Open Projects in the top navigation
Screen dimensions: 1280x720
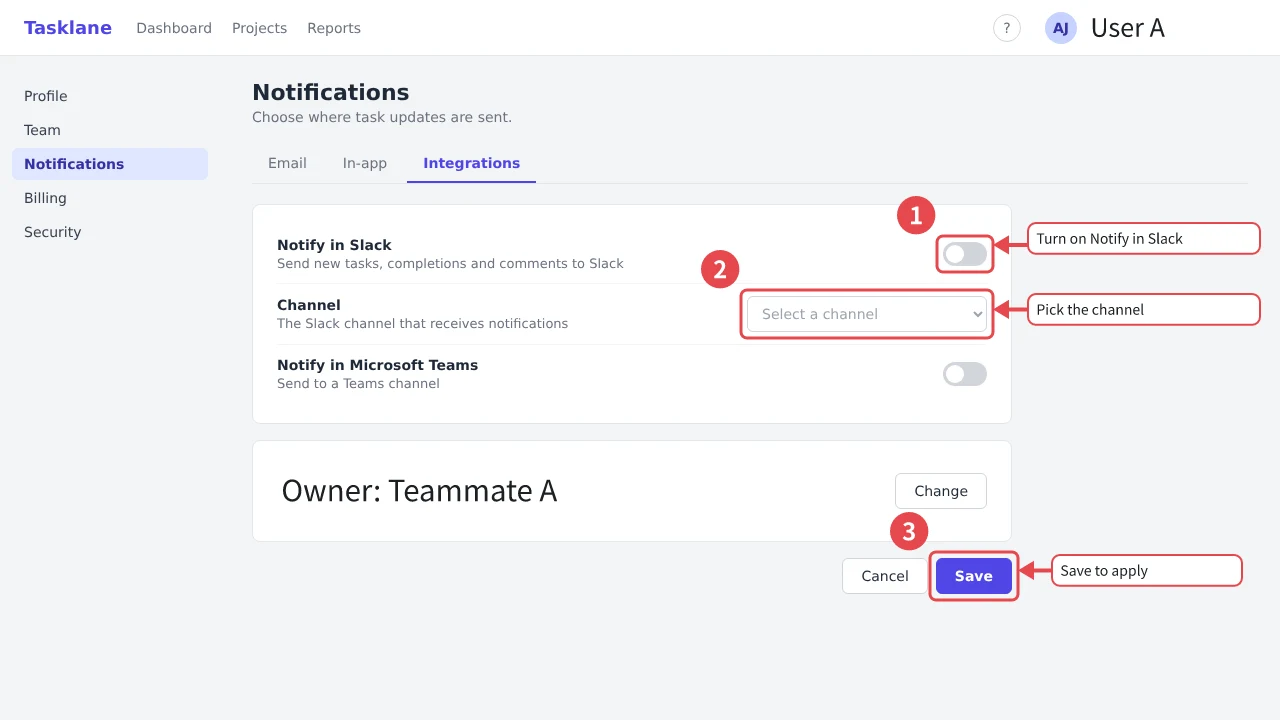tap(259, 28)
